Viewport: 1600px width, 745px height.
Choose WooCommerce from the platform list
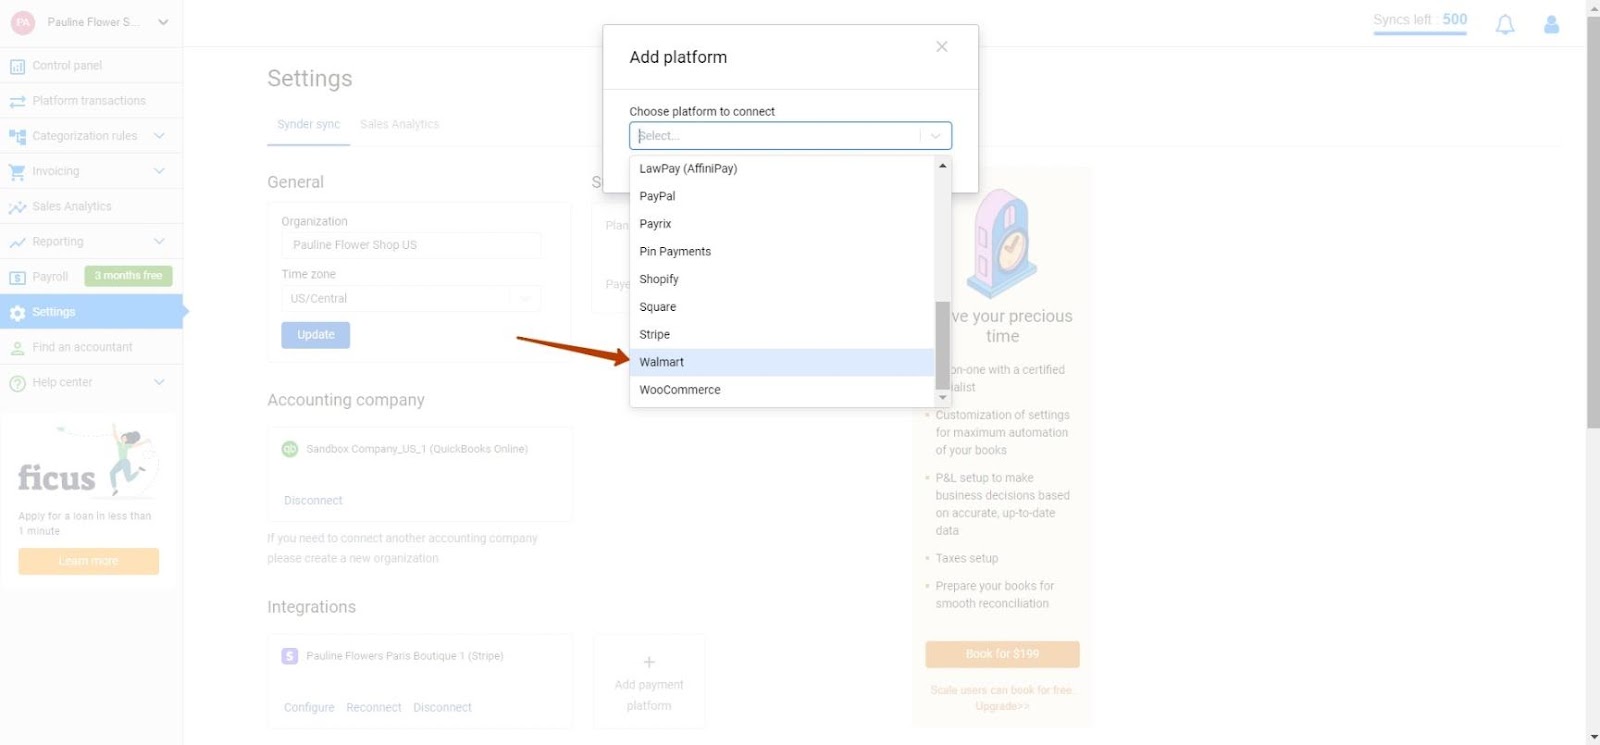click(782, 390)
